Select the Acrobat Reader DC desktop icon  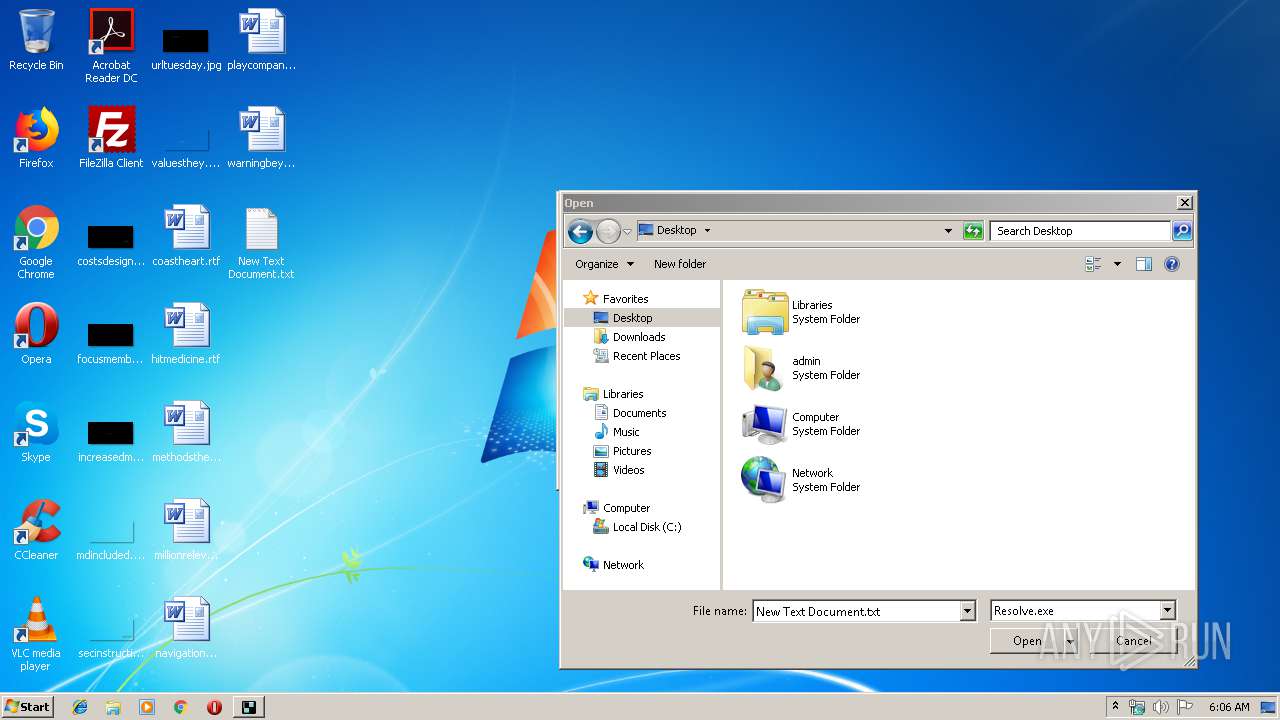[x=111, y=46]
